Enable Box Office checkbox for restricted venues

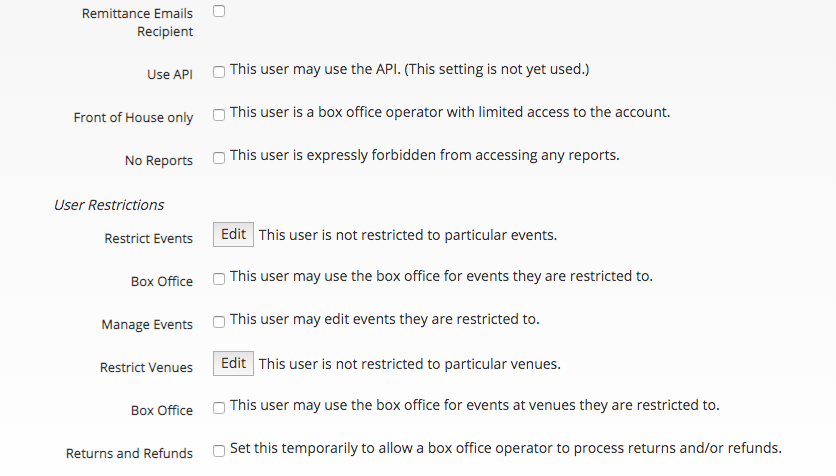click(x=219, y=408)
